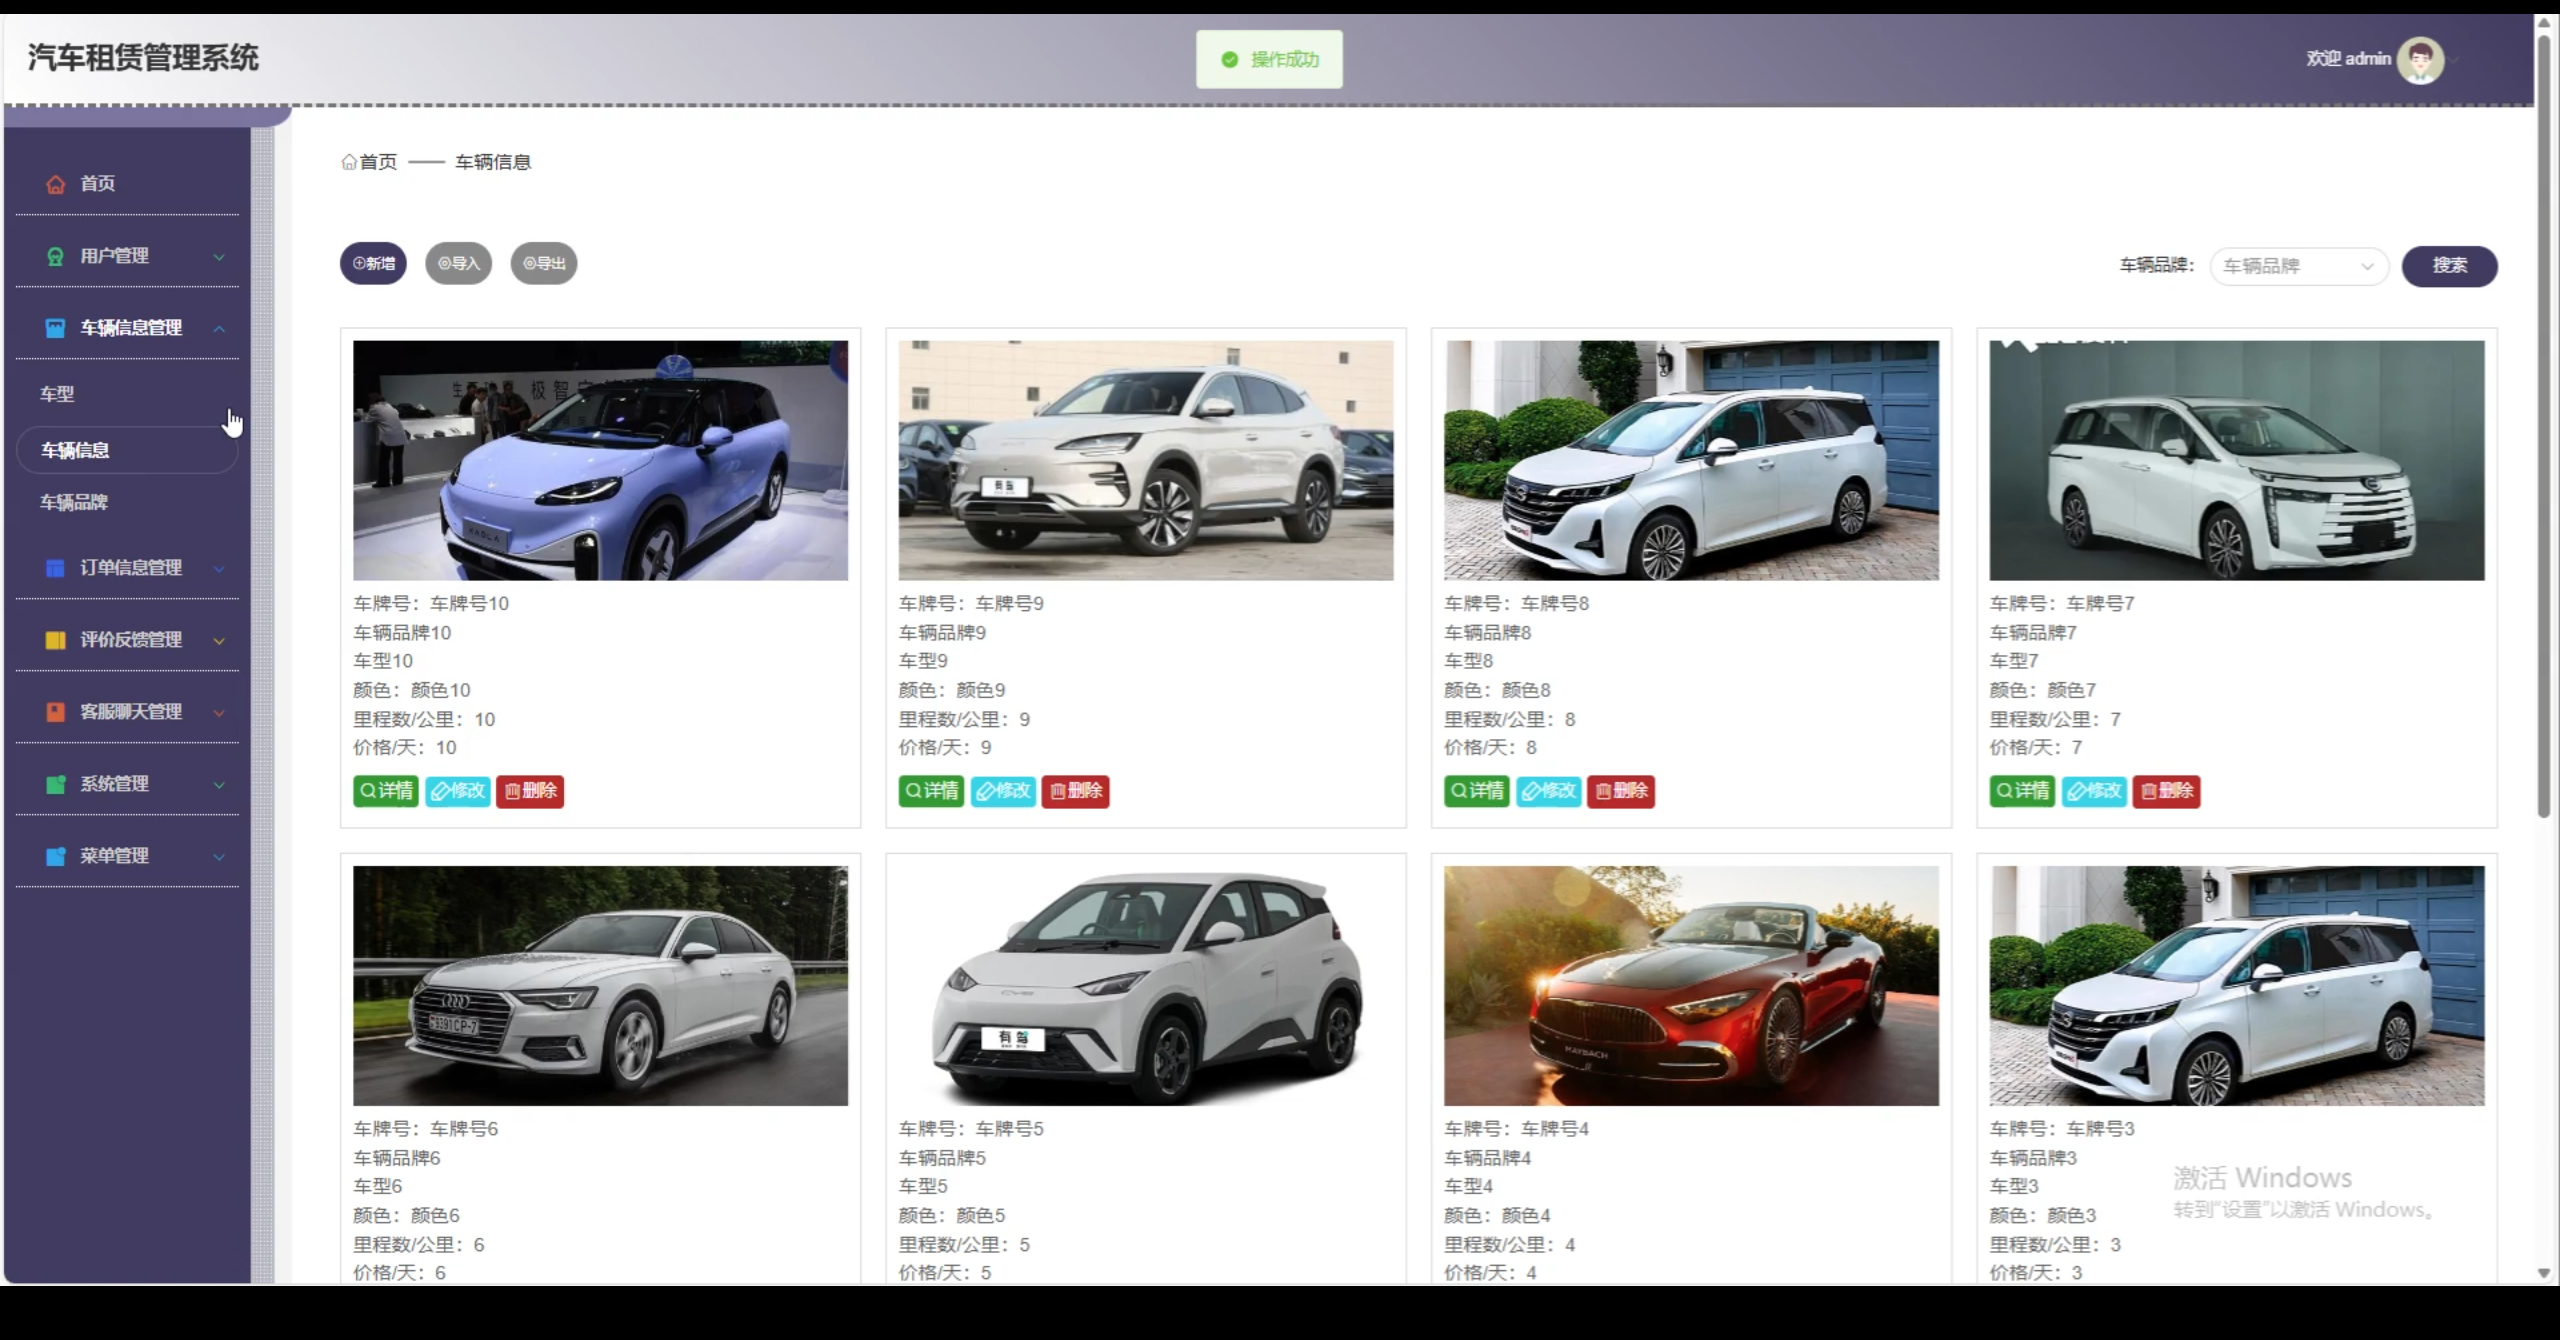The height and width of the screenshot is (1340, 2560).
Task: Open the 车辆品牌 search dropdown
Action: coord(2298,266)
